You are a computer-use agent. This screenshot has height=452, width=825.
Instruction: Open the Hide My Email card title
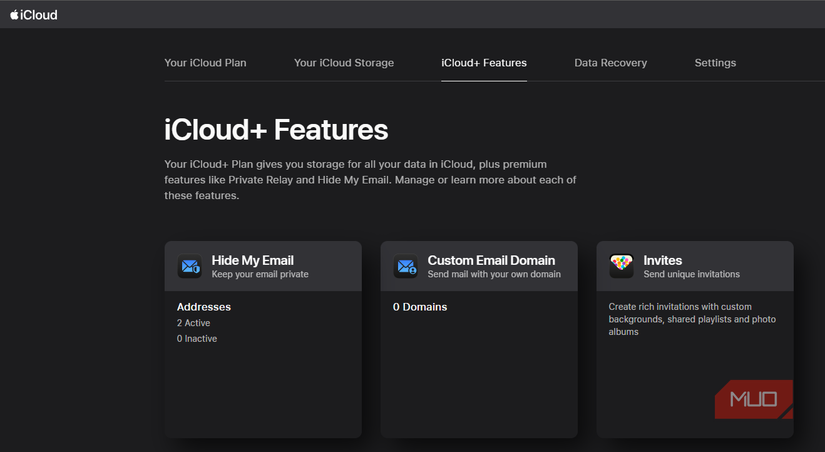[253, 260]
